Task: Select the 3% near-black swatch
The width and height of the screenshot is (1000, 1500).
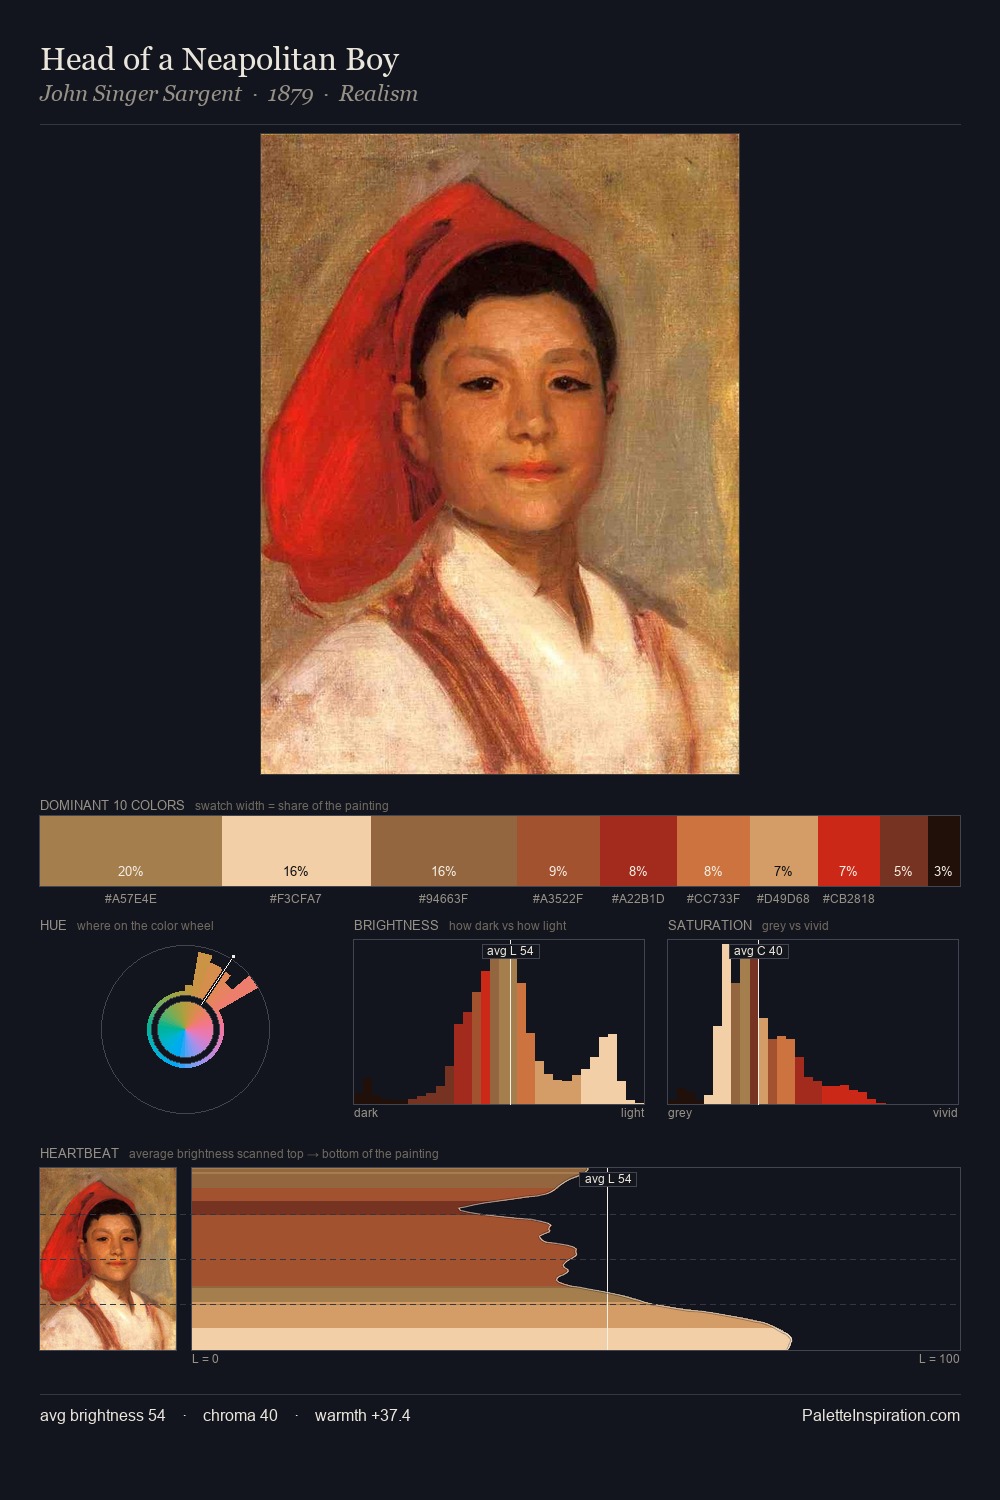Action: (944, 851)
